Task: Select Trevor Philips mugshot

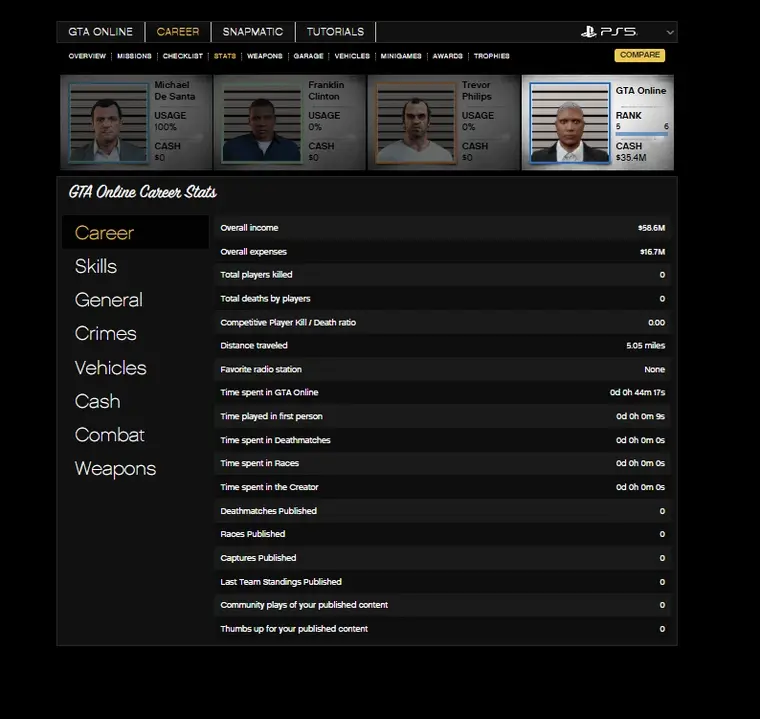Action: [x=416, y=123]
